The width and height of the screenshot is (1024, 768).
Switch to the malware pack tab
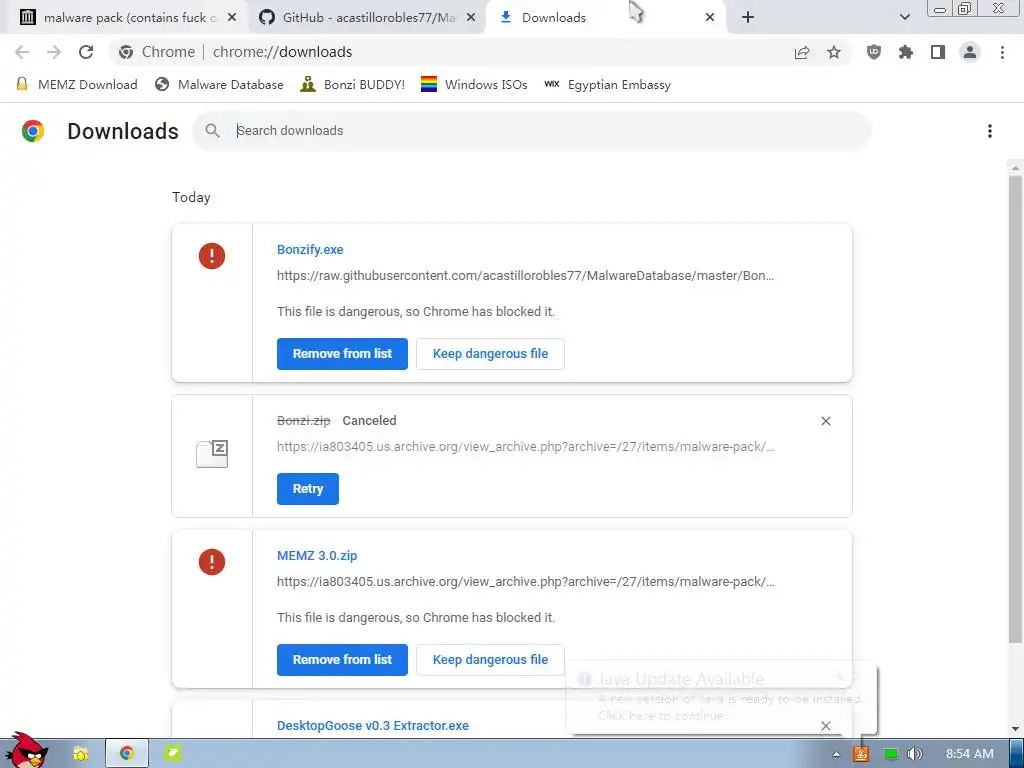125,18
